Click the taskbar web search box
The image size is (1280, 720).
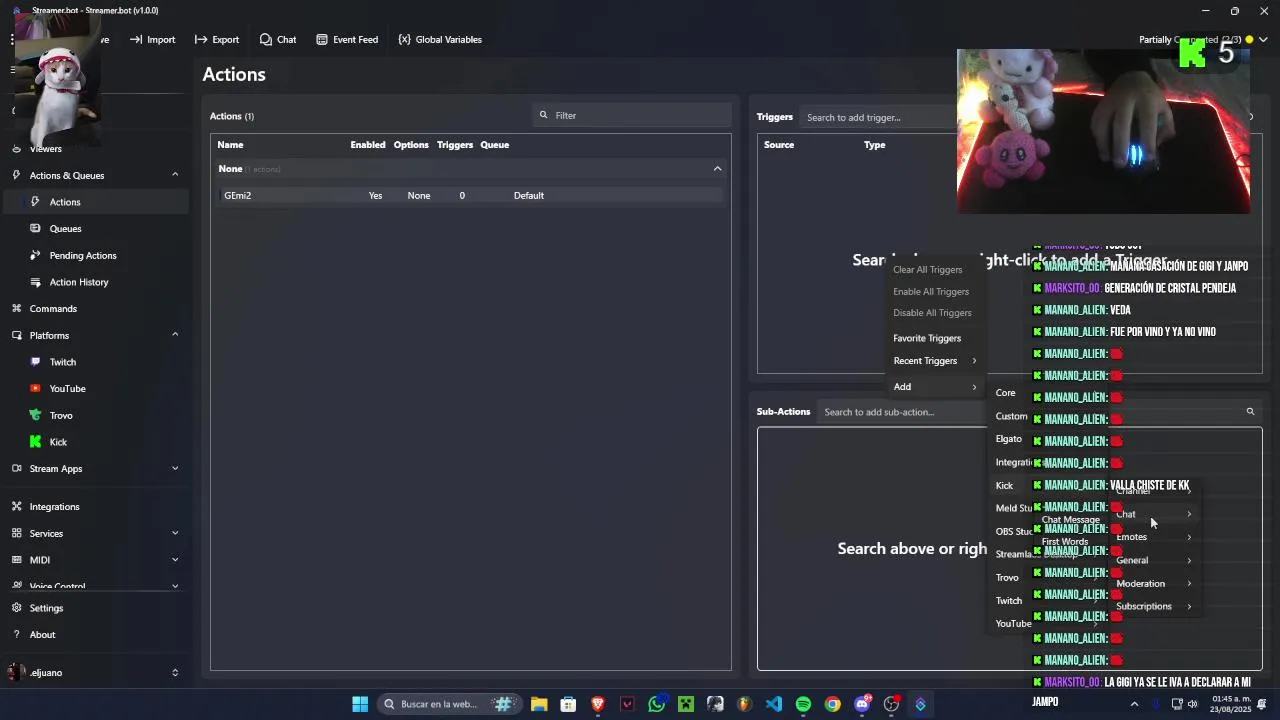[x=448, y=704]
